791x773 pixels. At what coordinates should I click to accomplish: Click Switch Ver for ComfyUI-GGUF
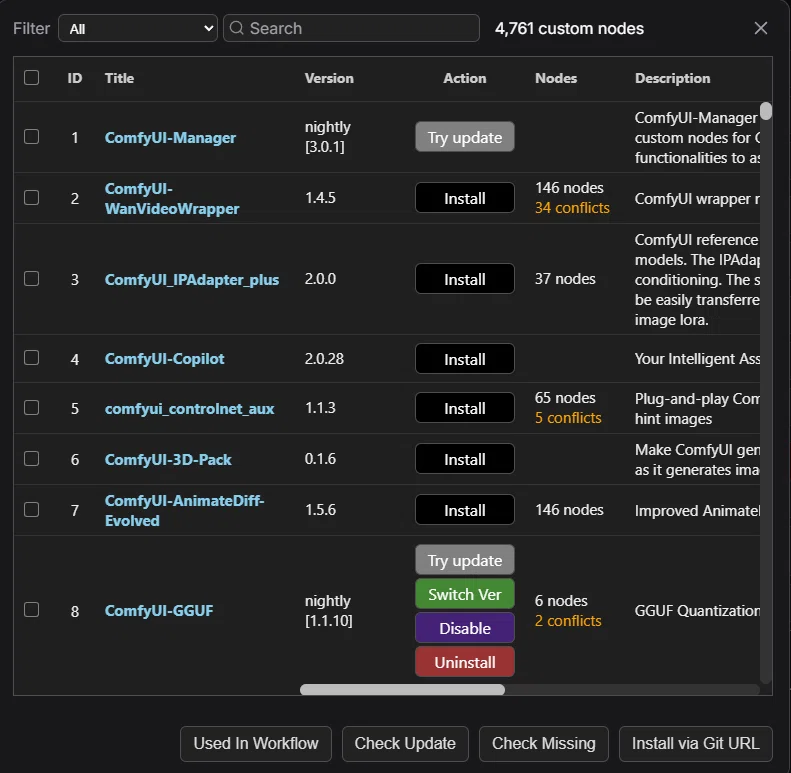pyautogui.click(x=465, y=594)
